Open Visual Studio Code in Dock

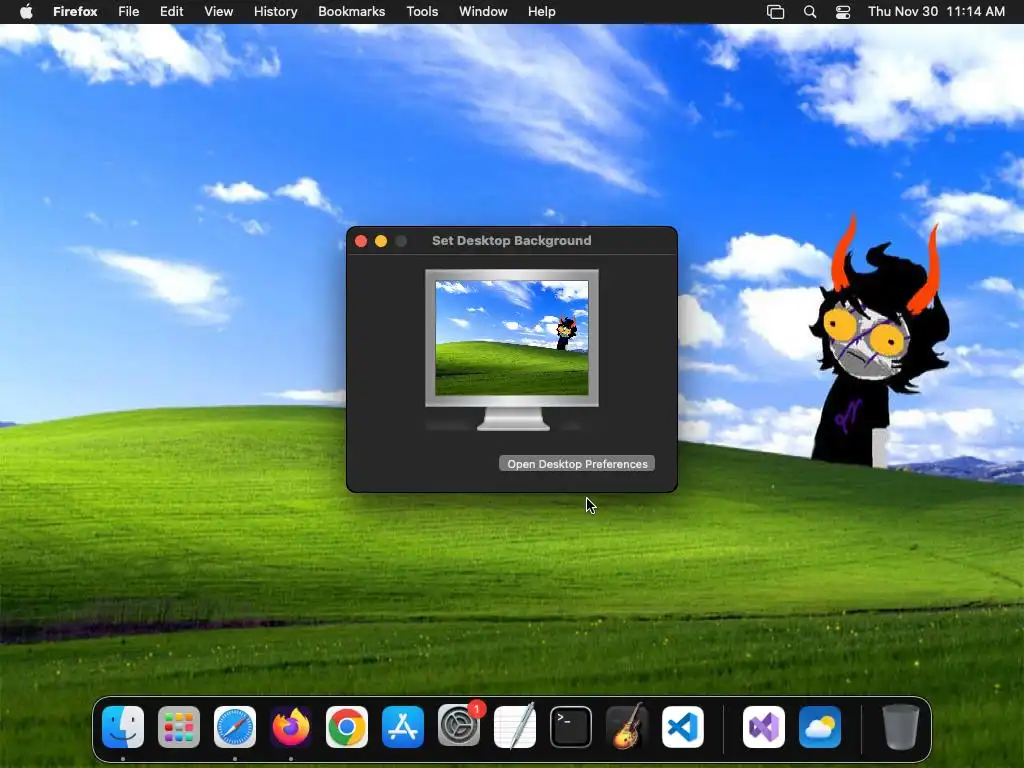pos(683,727)
